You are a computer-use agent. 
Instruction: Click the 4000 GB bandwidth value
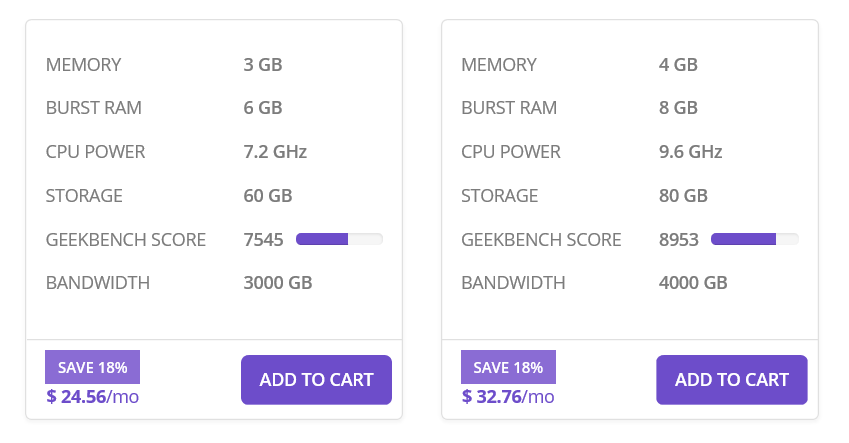click(x=693, y=283)
